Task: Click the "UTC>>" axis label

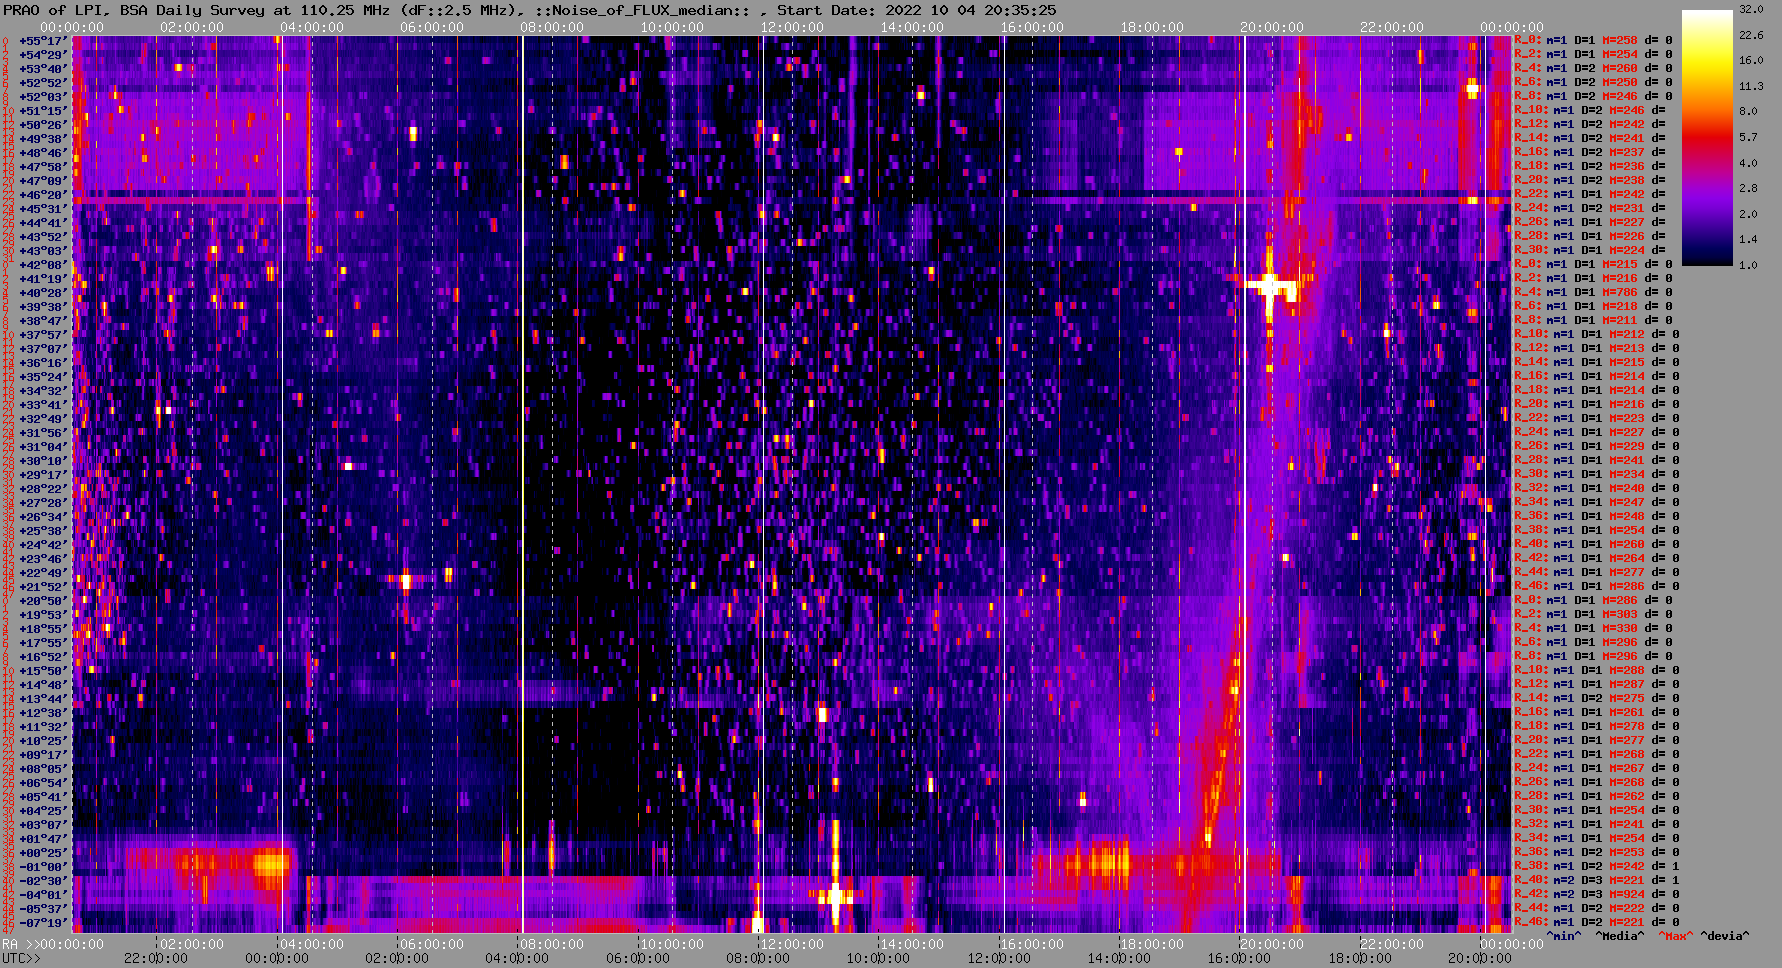Action: coord(22,958)
